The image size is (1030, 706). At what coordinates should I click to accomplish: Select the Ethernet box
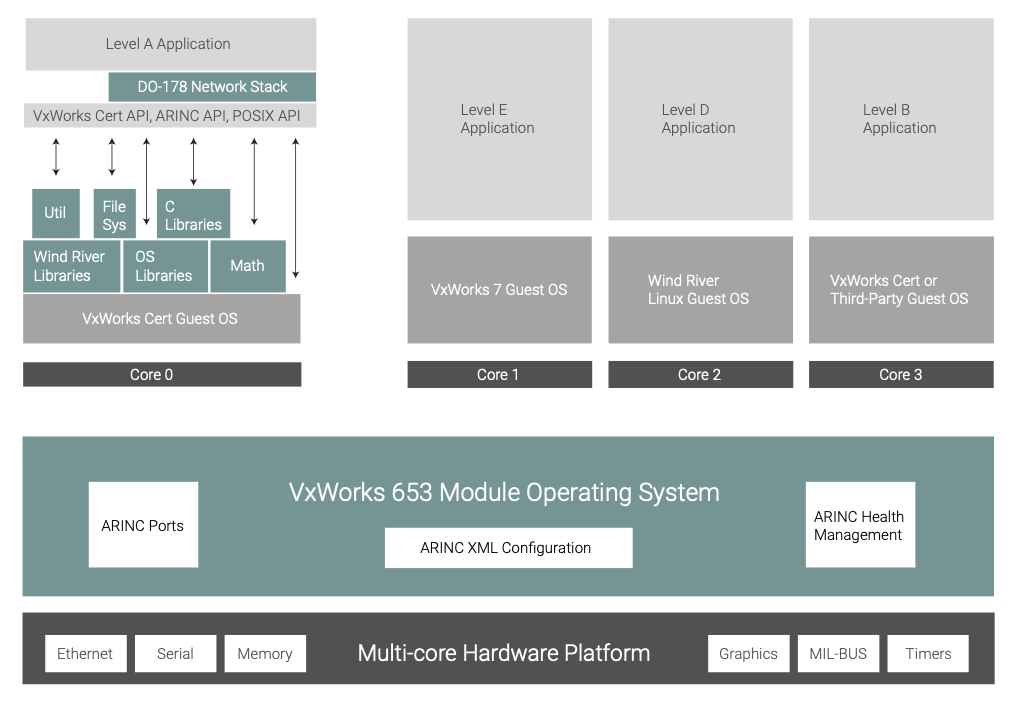tap(85, 653)
